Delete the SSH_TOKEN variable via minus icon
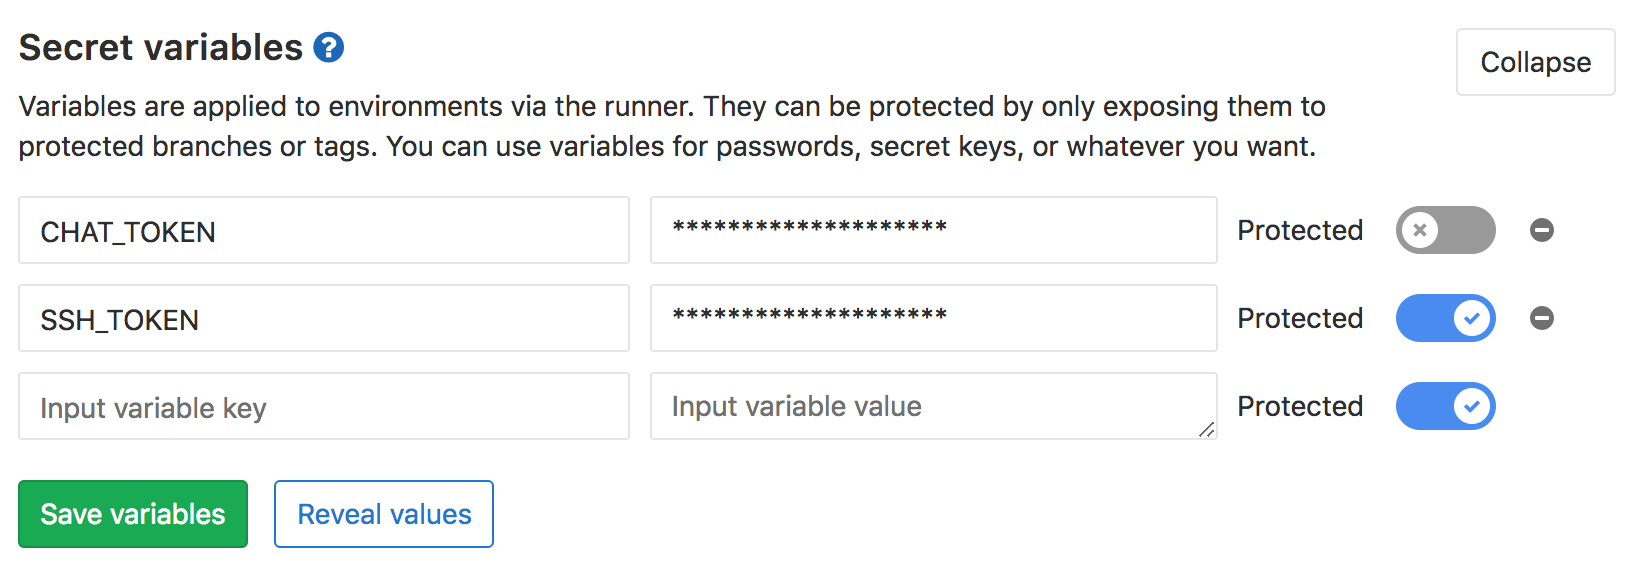Screen dimensions: 1636x570 coord(1541,318)
